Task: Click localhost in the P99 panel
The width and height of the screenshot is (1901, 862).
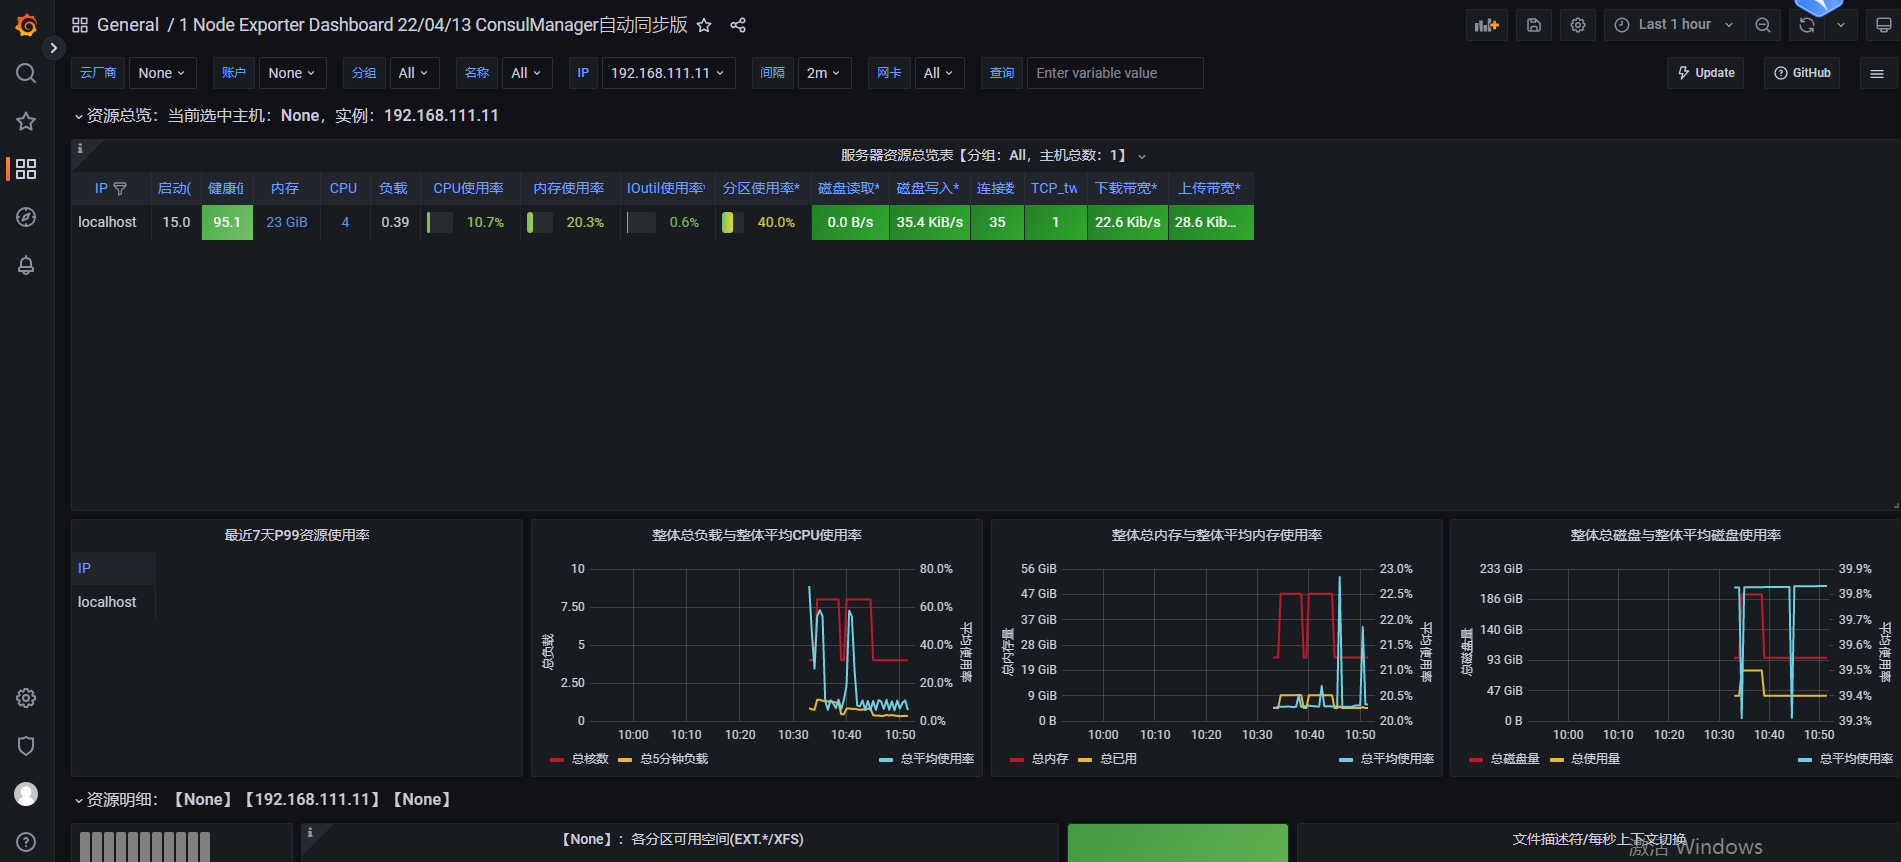Action: pyautogui.click(x=107, y=602)
